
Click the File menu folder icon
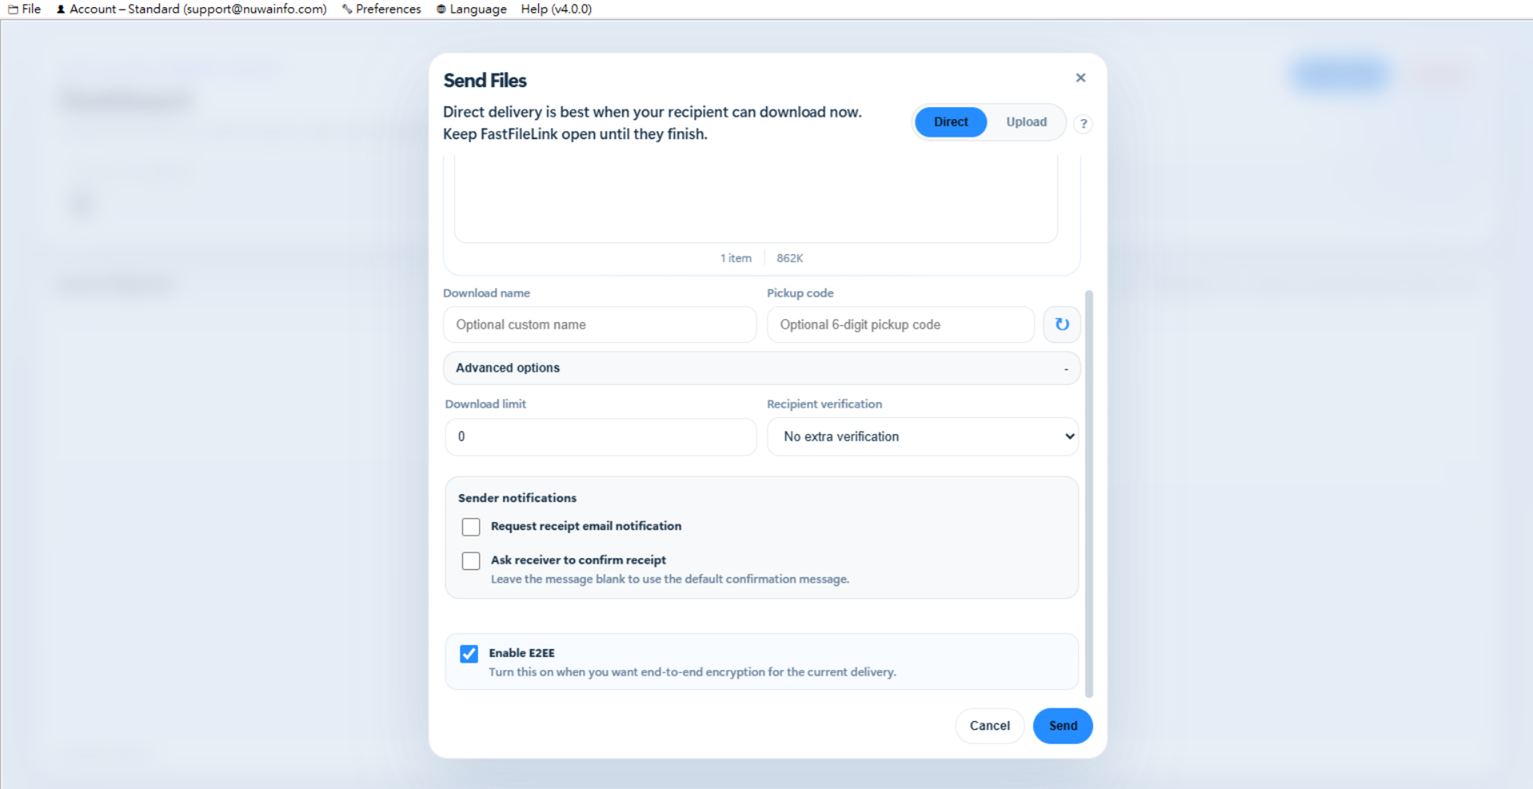13,9
